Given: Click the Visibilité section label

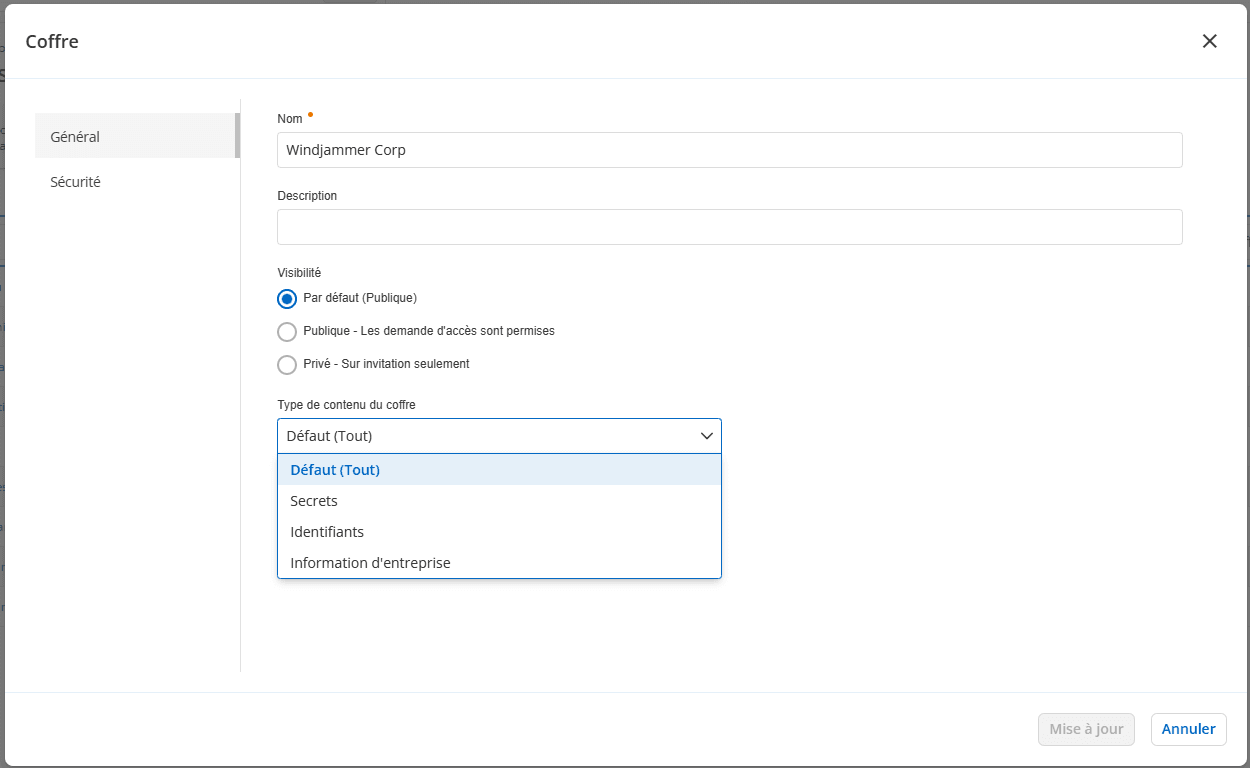Looking at the screenshot, I should (x=299, y=273).
